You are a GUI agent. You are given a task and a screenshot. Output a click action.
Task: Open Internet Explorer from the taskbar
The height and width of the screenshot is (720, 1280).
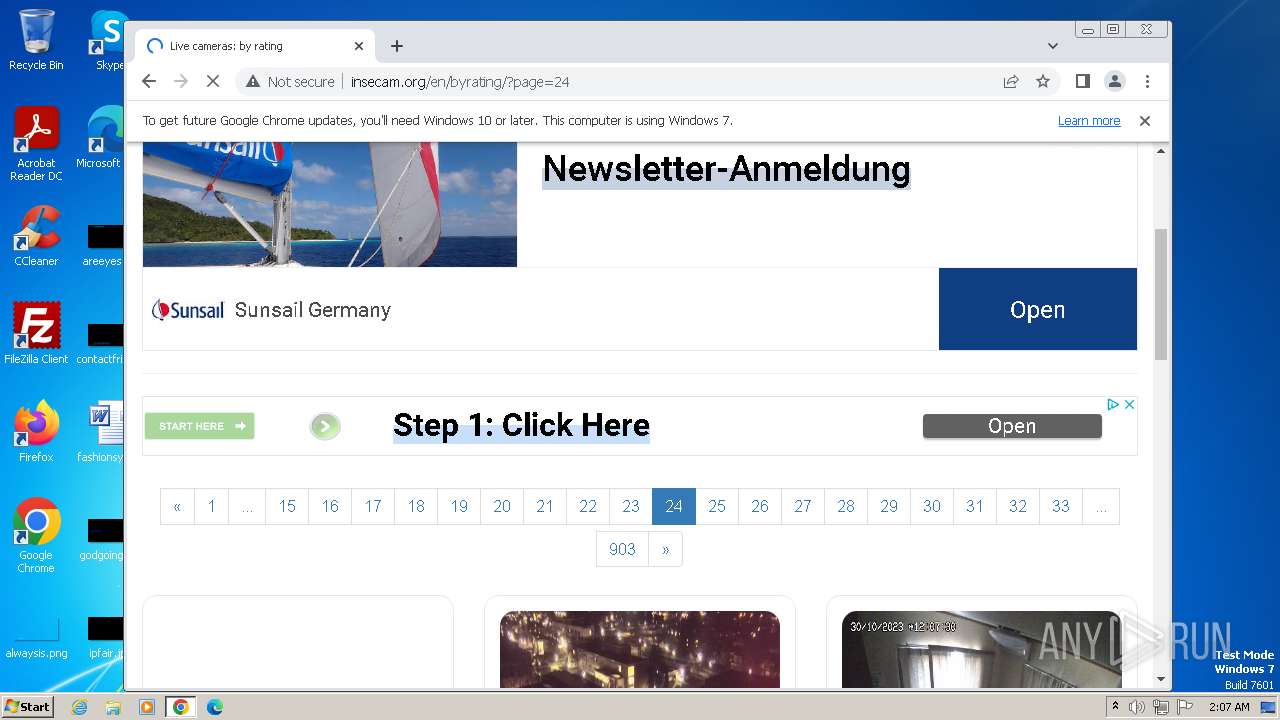[80, 707]
